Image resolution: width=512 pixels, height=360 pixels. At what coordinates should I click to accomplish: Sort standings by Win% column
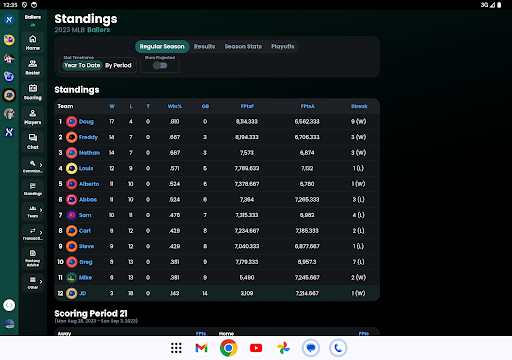pos(175,106)
